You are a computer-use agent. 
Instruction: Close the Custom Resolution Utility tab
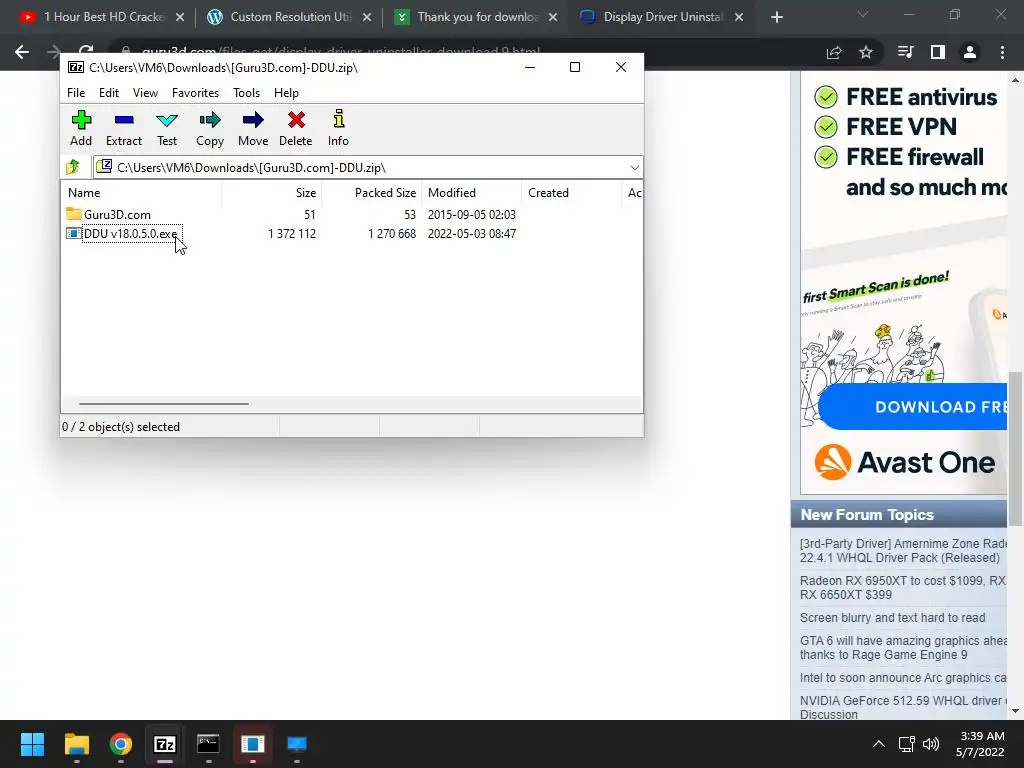(x=367, y=17)
